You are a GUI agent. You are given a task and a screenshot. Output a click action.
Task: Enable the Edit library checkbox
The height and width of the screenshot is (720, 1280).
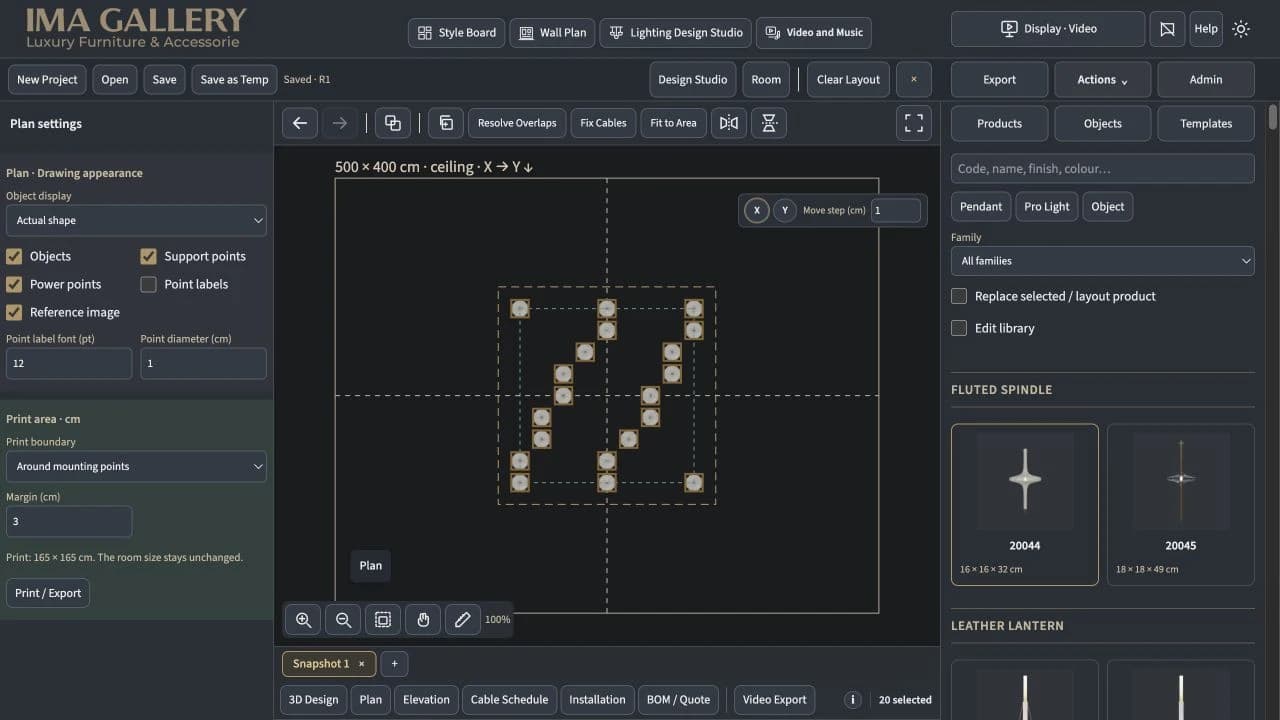click(x=959, y=328)
